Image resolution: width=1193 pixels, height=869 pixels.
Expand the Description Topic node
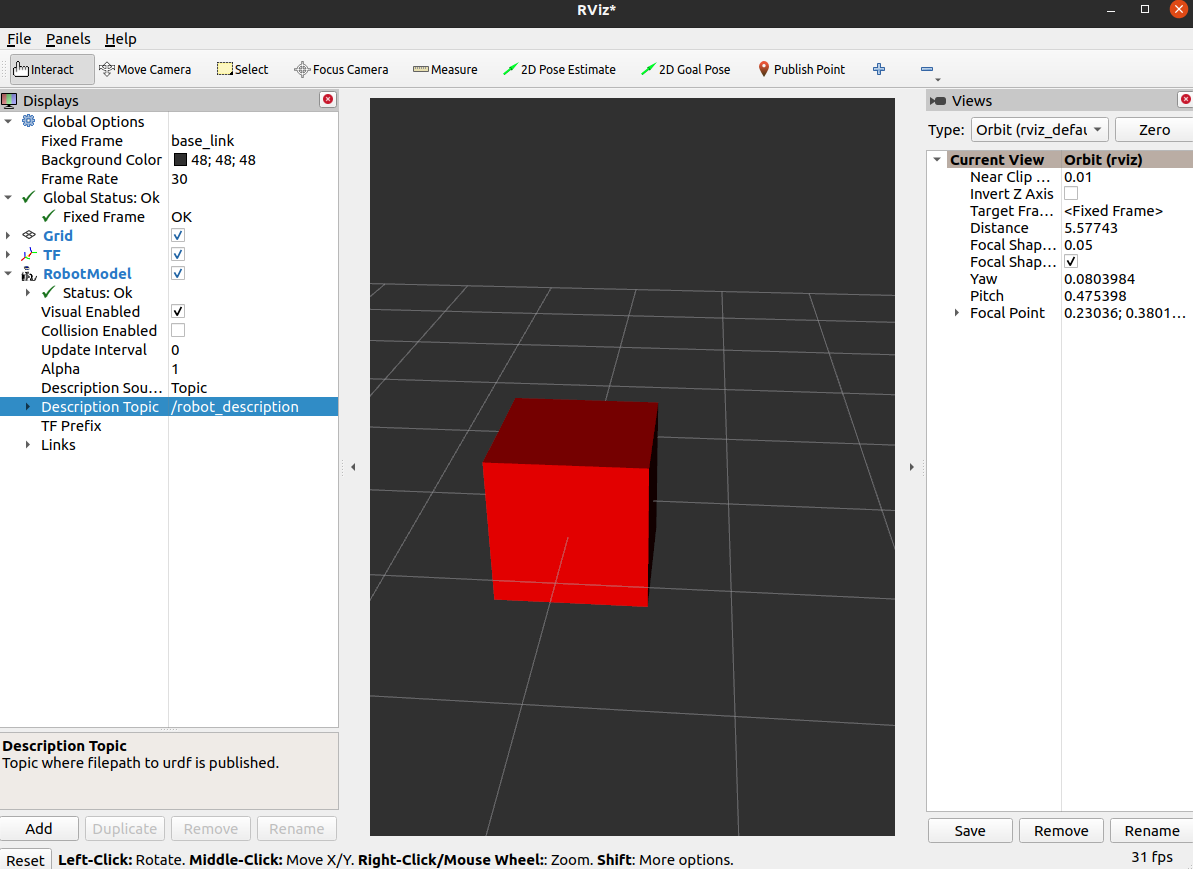28,406
